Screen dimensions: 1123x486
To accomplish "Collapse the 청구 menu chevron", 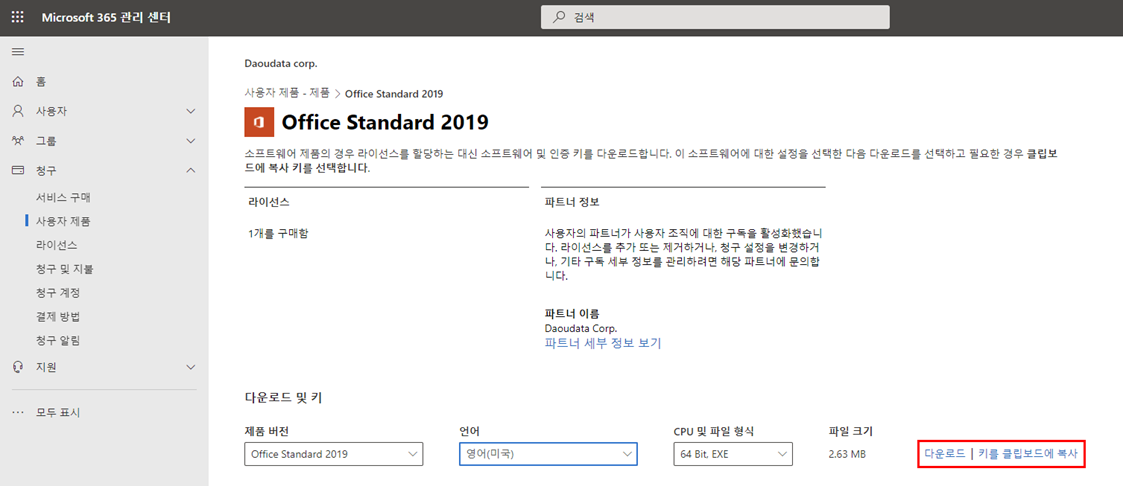I will [x=191, y=170].
